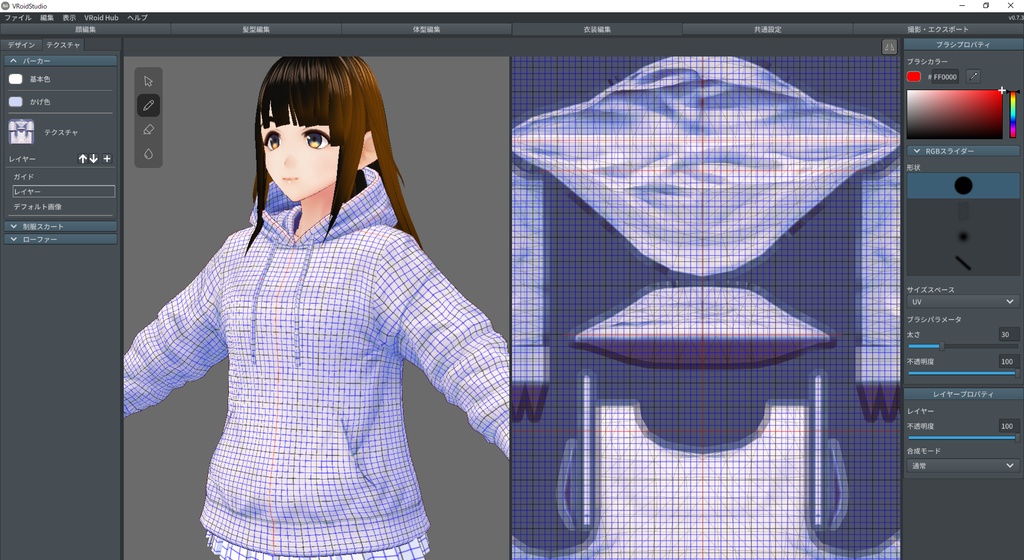
Task: Select the eraser tool
Action: click(148, 129)
